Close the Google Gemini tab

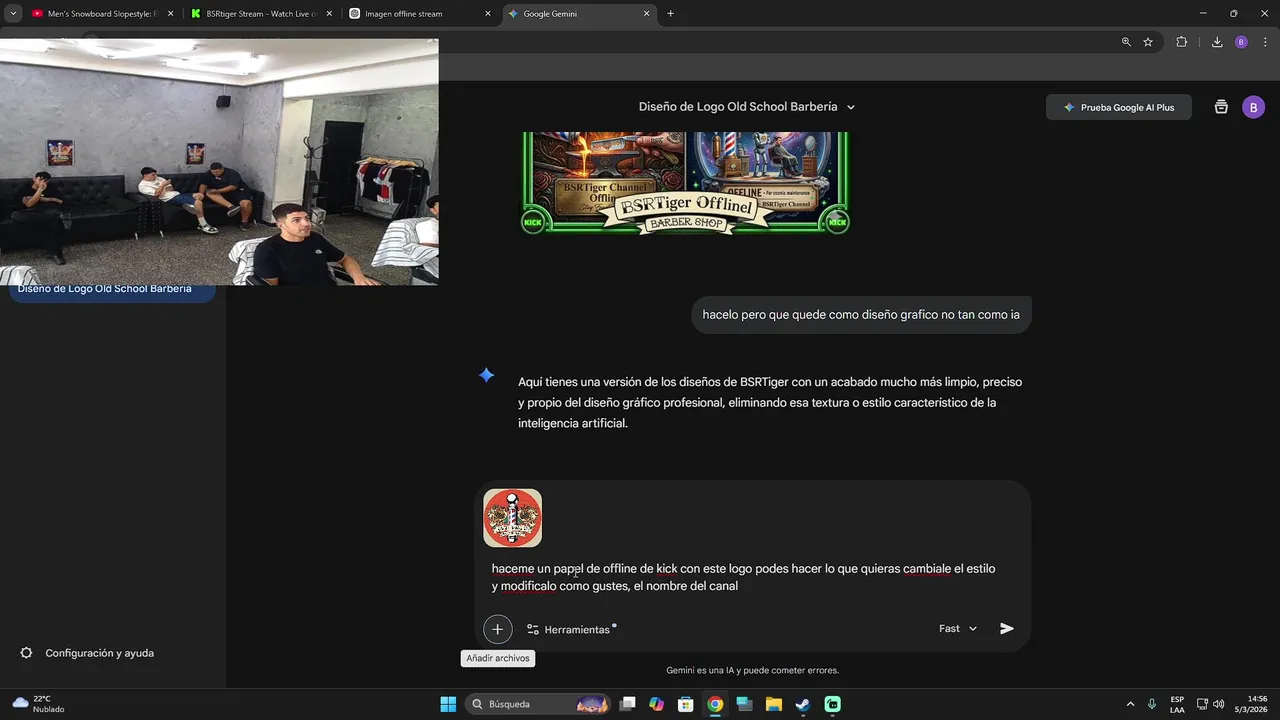tap(647, 14)
